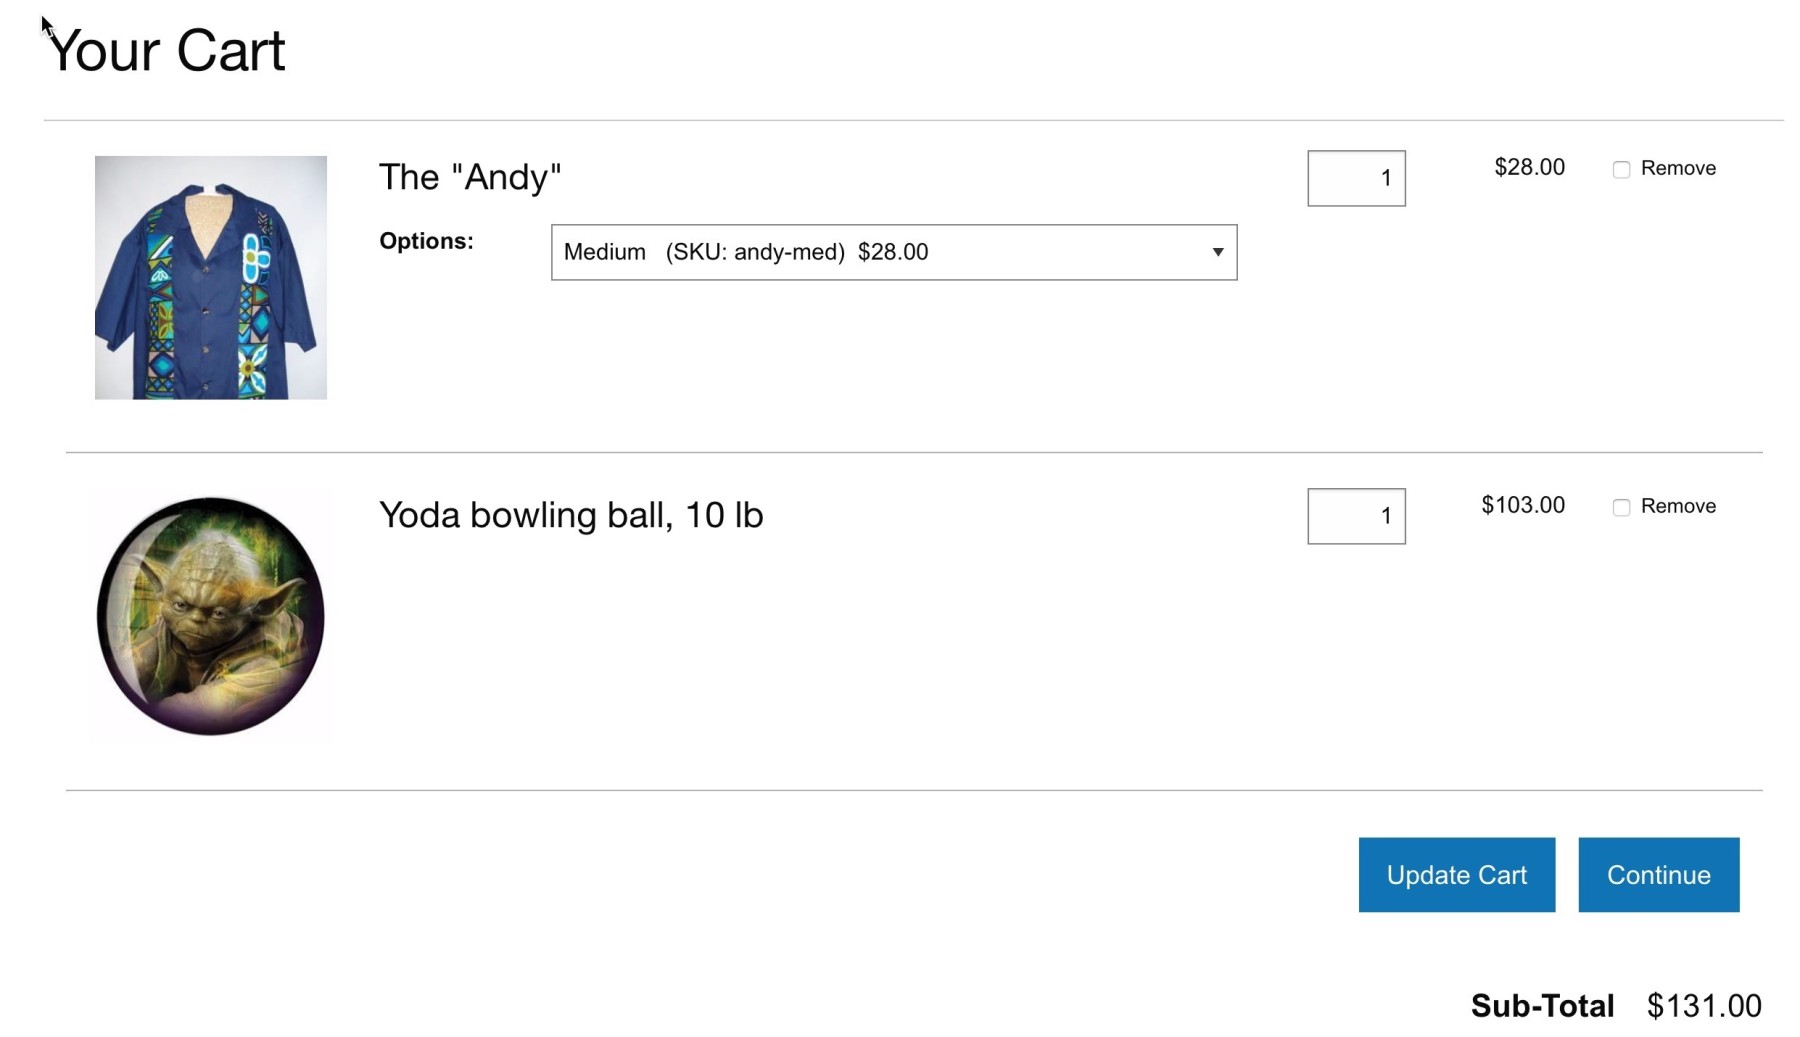This screenshot has width=1800, height=1037.
Task: Click the dropdown arrow on the Medium size selector
Action: pos(1218,253)
